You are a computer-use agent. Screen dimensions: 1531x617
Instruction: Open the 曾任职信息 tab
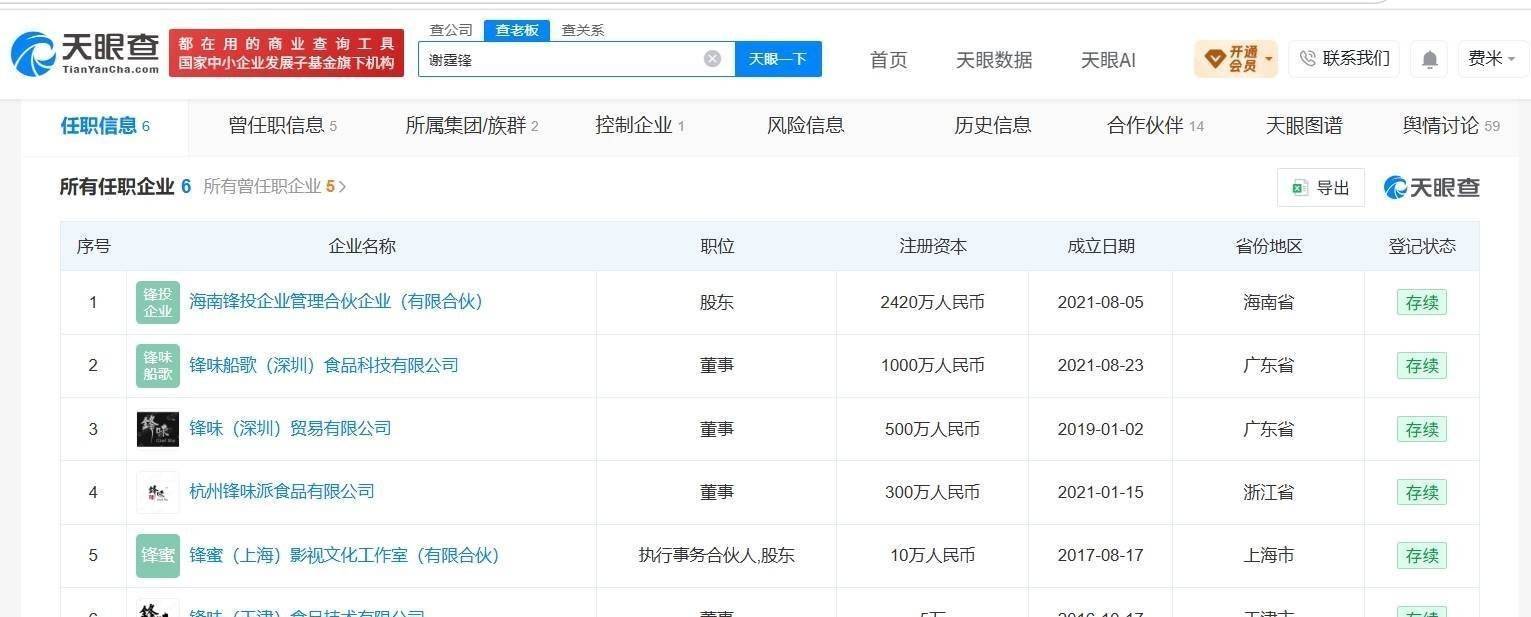(283, 126)
